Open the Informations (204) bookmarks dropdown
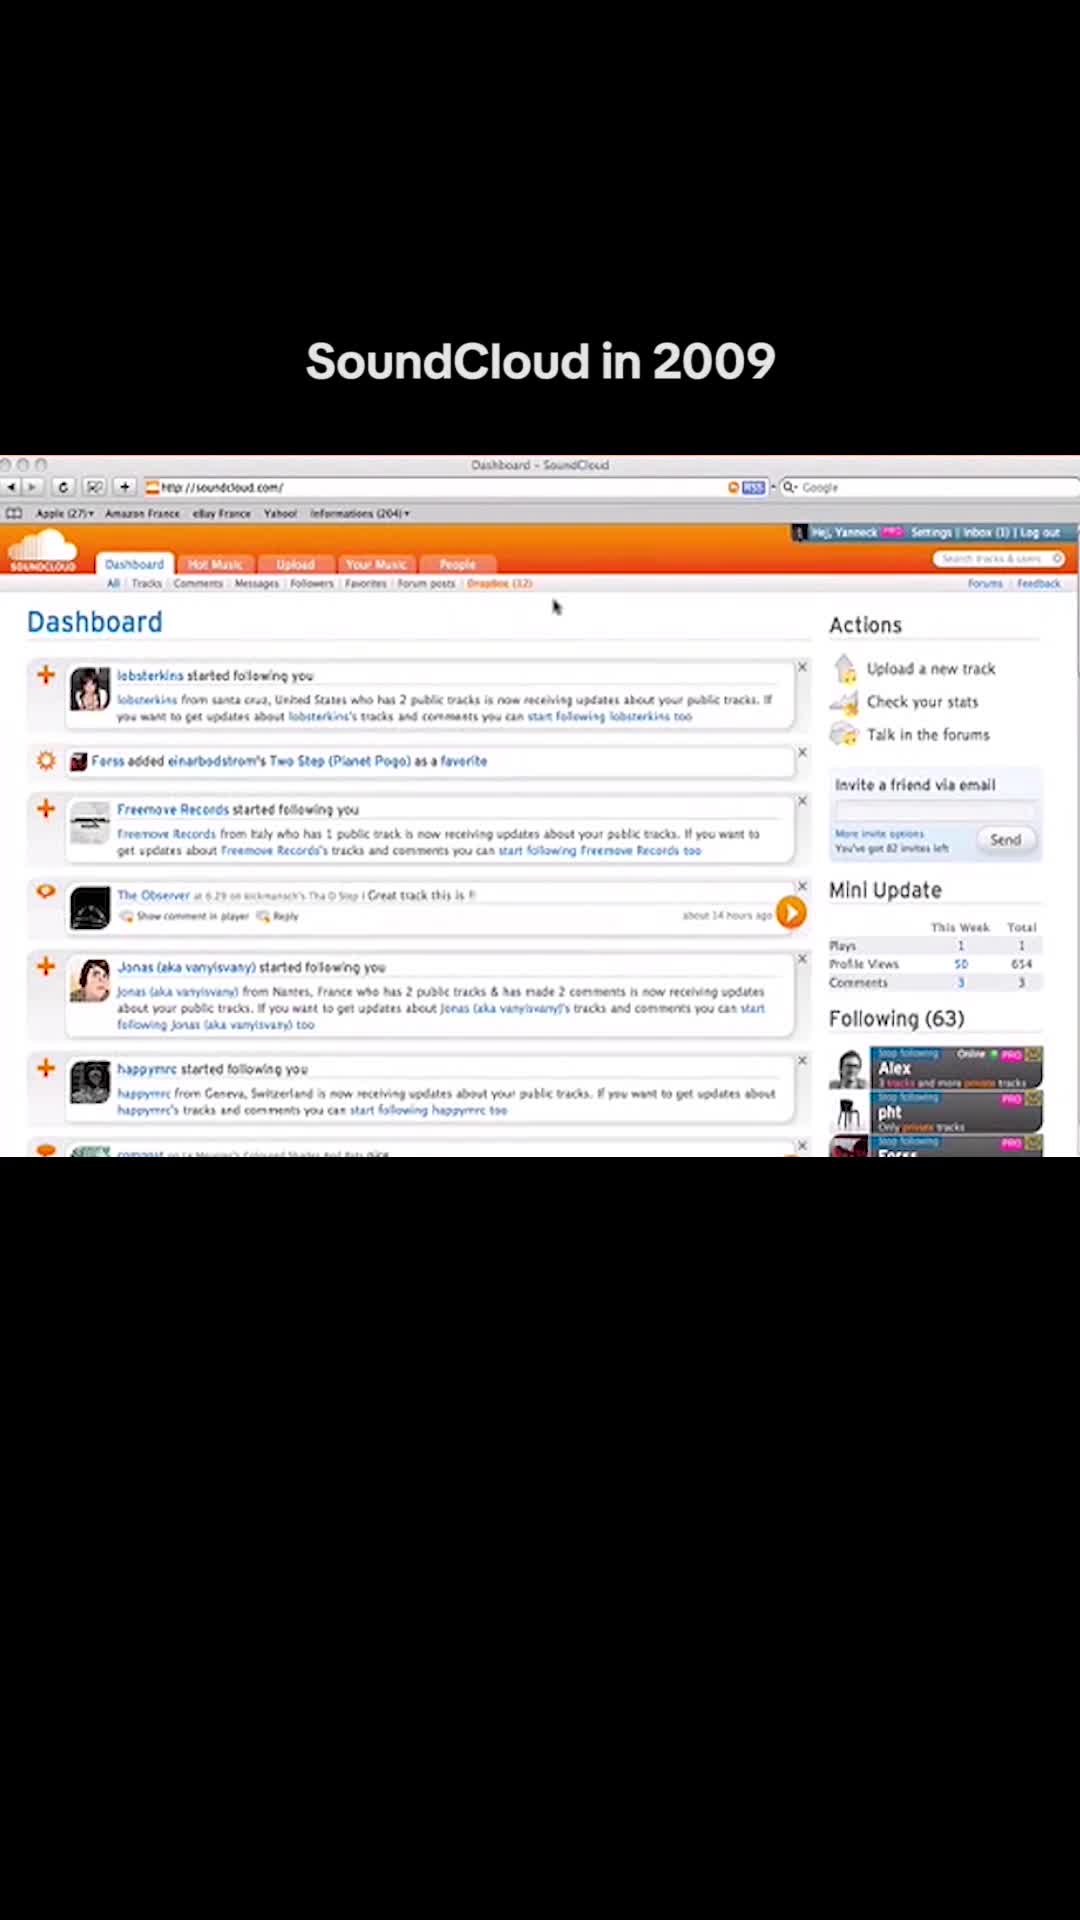The height and width of the screenshot is (1920, 1080). [360, 513]
